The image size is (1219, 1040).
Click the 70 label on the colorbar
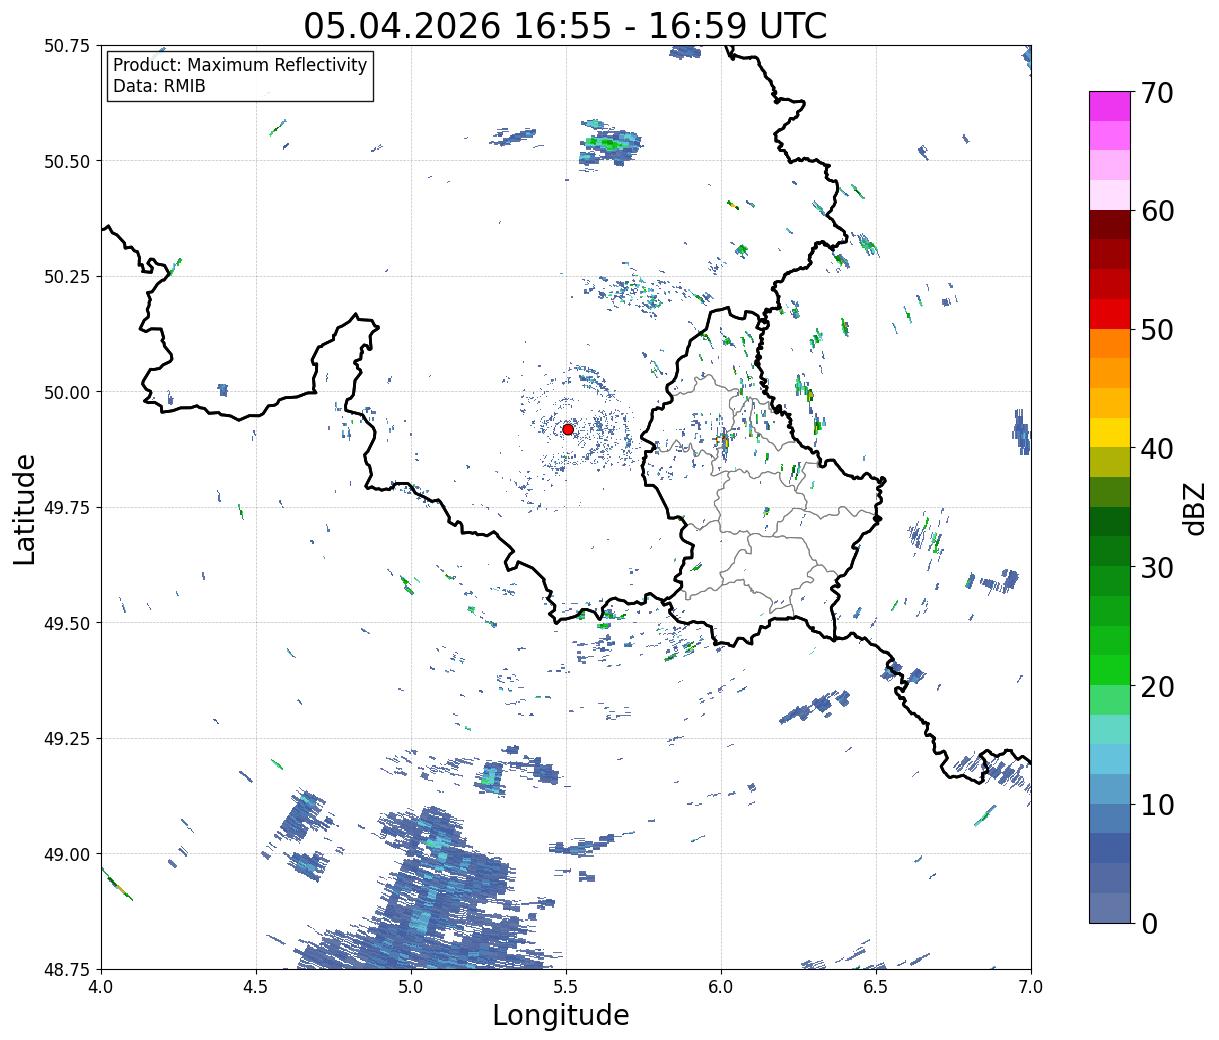[x=1156, y=93]
